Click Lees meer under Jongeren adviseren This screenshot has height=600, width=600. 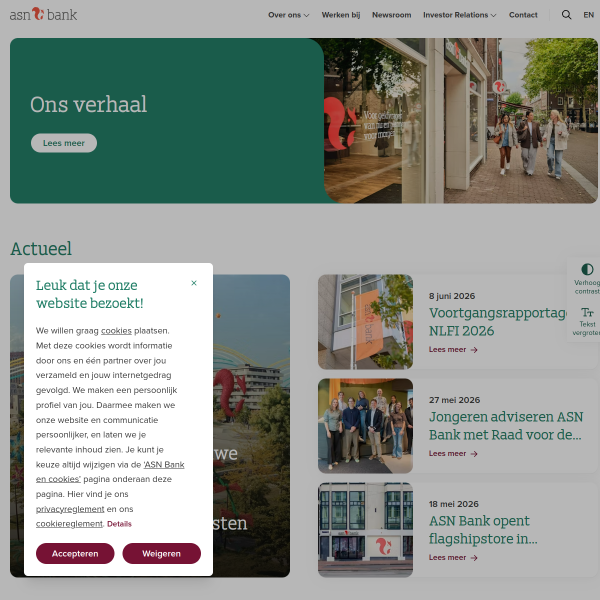[453, 453]
